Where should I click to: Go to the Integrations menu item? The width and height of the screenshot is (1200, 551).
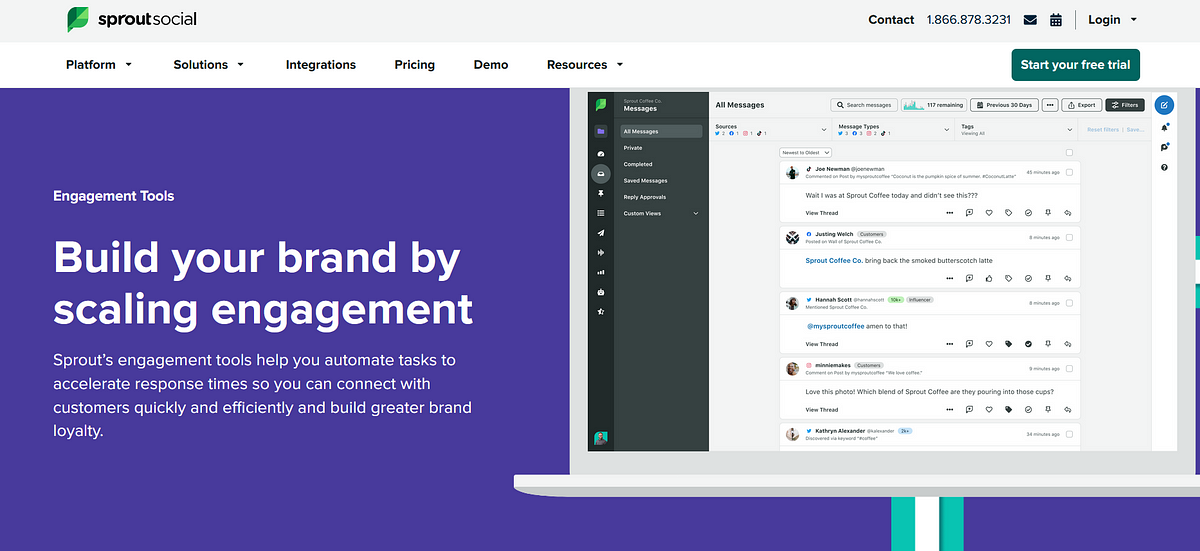tap(320, 65)
